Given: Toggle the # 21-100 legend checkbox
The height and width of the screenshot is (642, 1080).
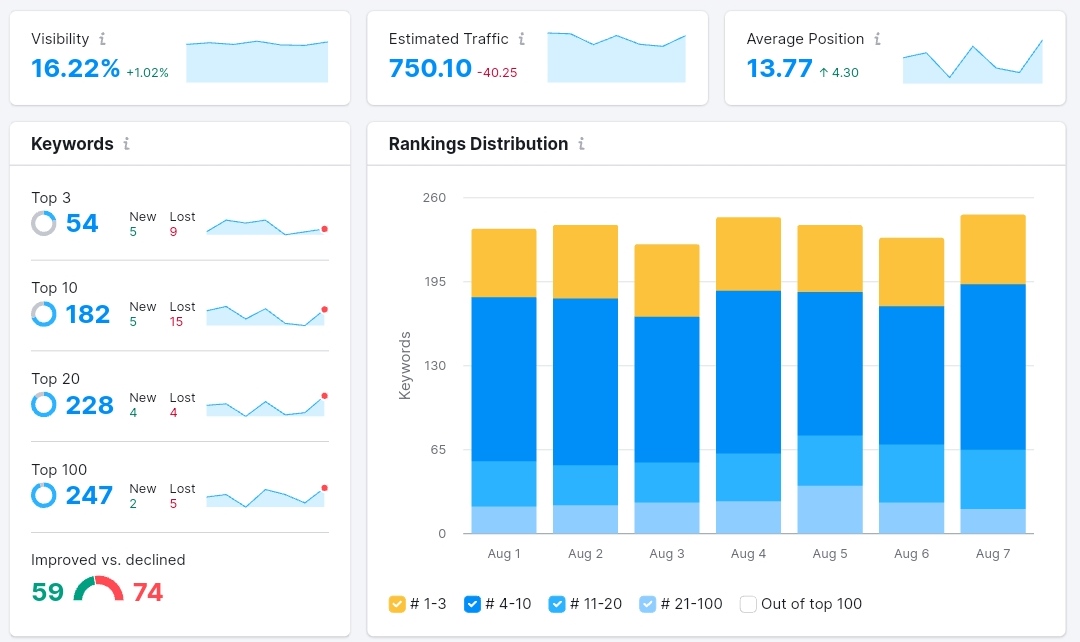Looking at the screenshot, I should coord(647,604).
